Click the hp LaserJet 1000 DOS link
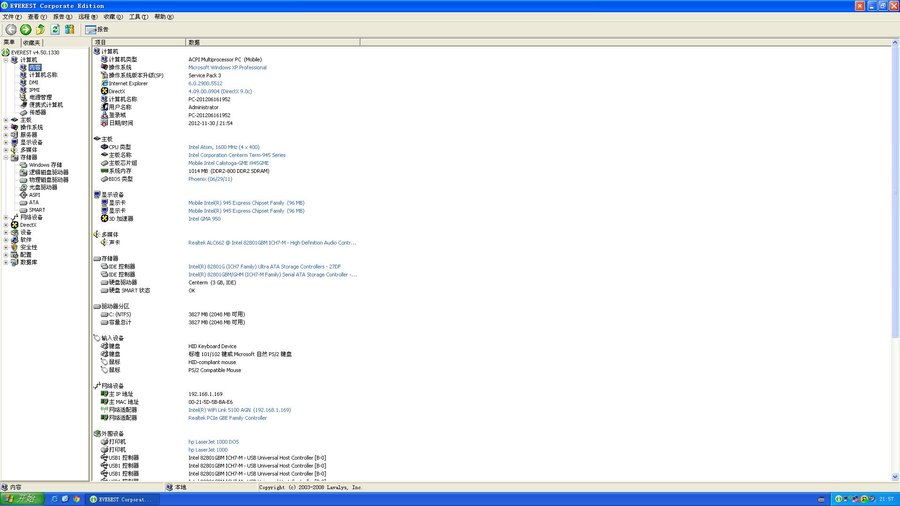The height and width of the screenshot is (506, 900). click(x=212, y=442)
